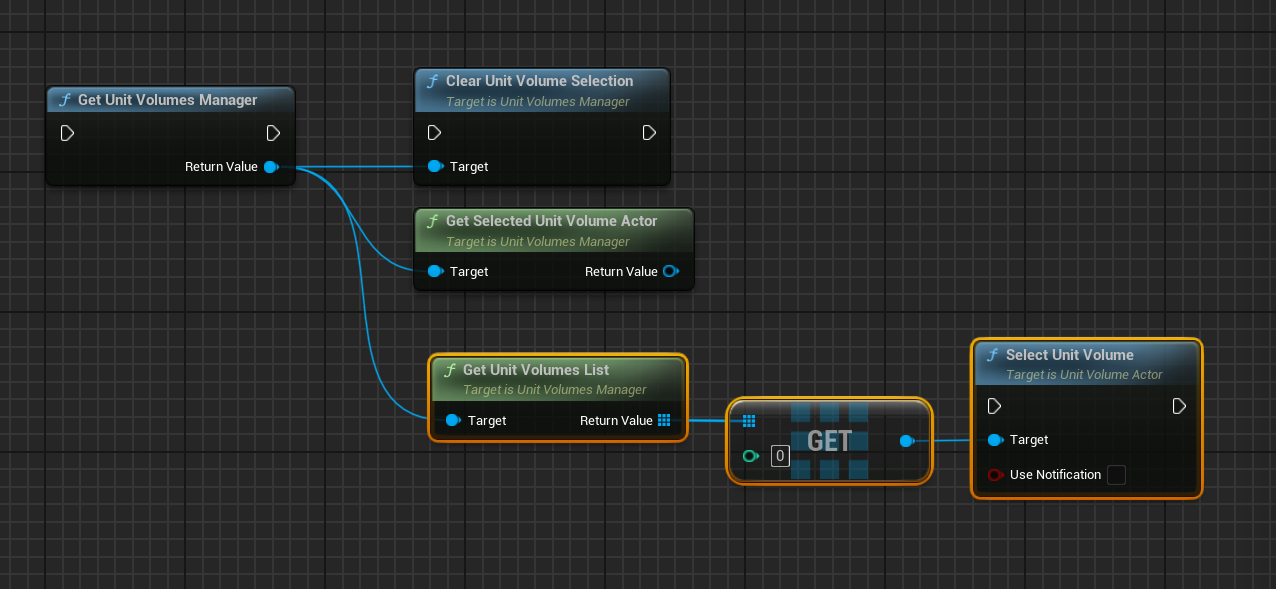Click the GET node index input field
The image size is (1276, 589).
pos(781,457)
